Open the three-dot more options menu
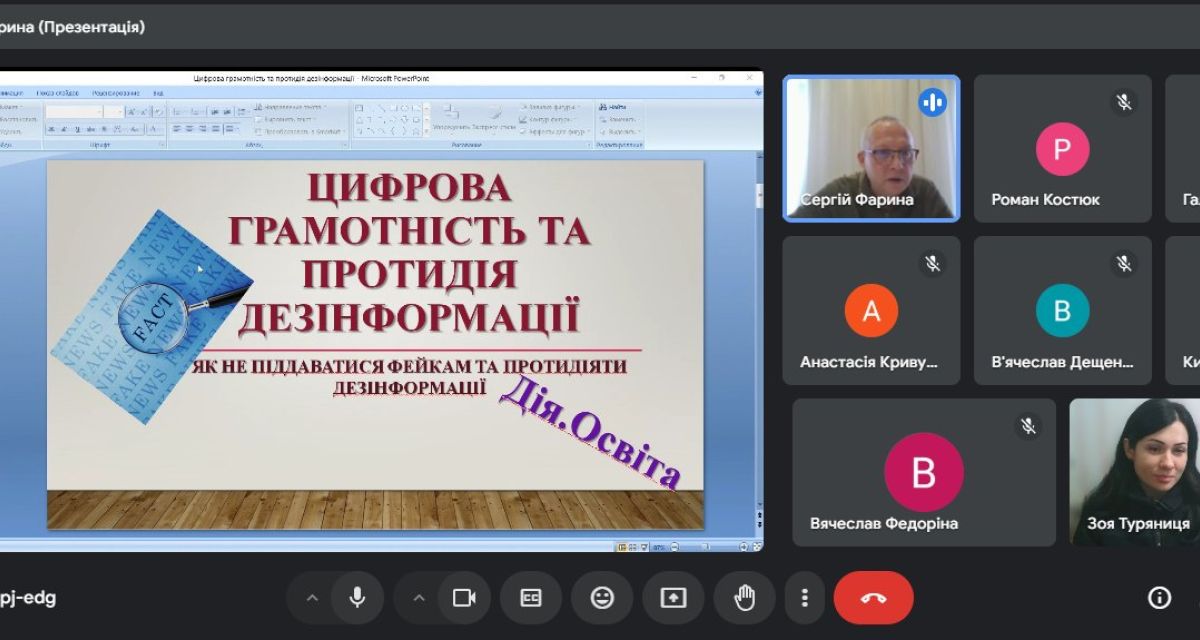Screen dimensions: 1200x640 804,598
